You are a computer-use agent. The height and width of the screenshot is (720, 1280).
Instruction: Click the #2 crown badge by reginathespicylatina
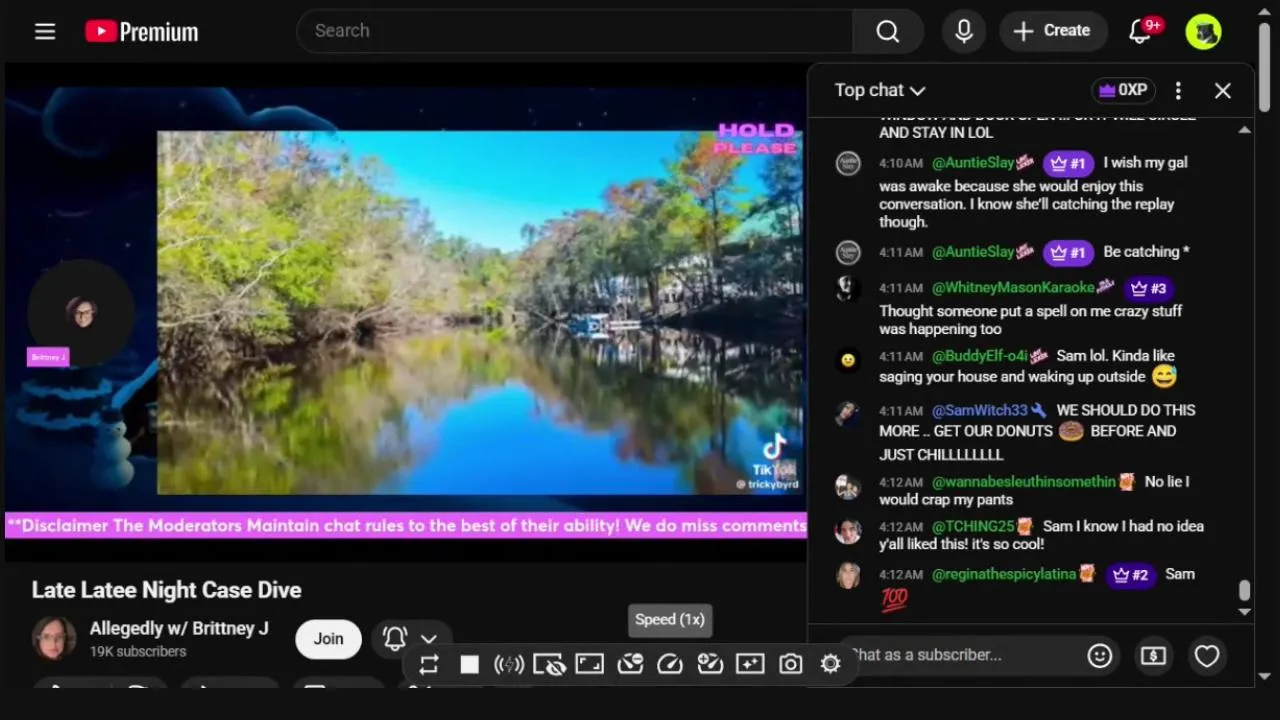pos(1130,576)
